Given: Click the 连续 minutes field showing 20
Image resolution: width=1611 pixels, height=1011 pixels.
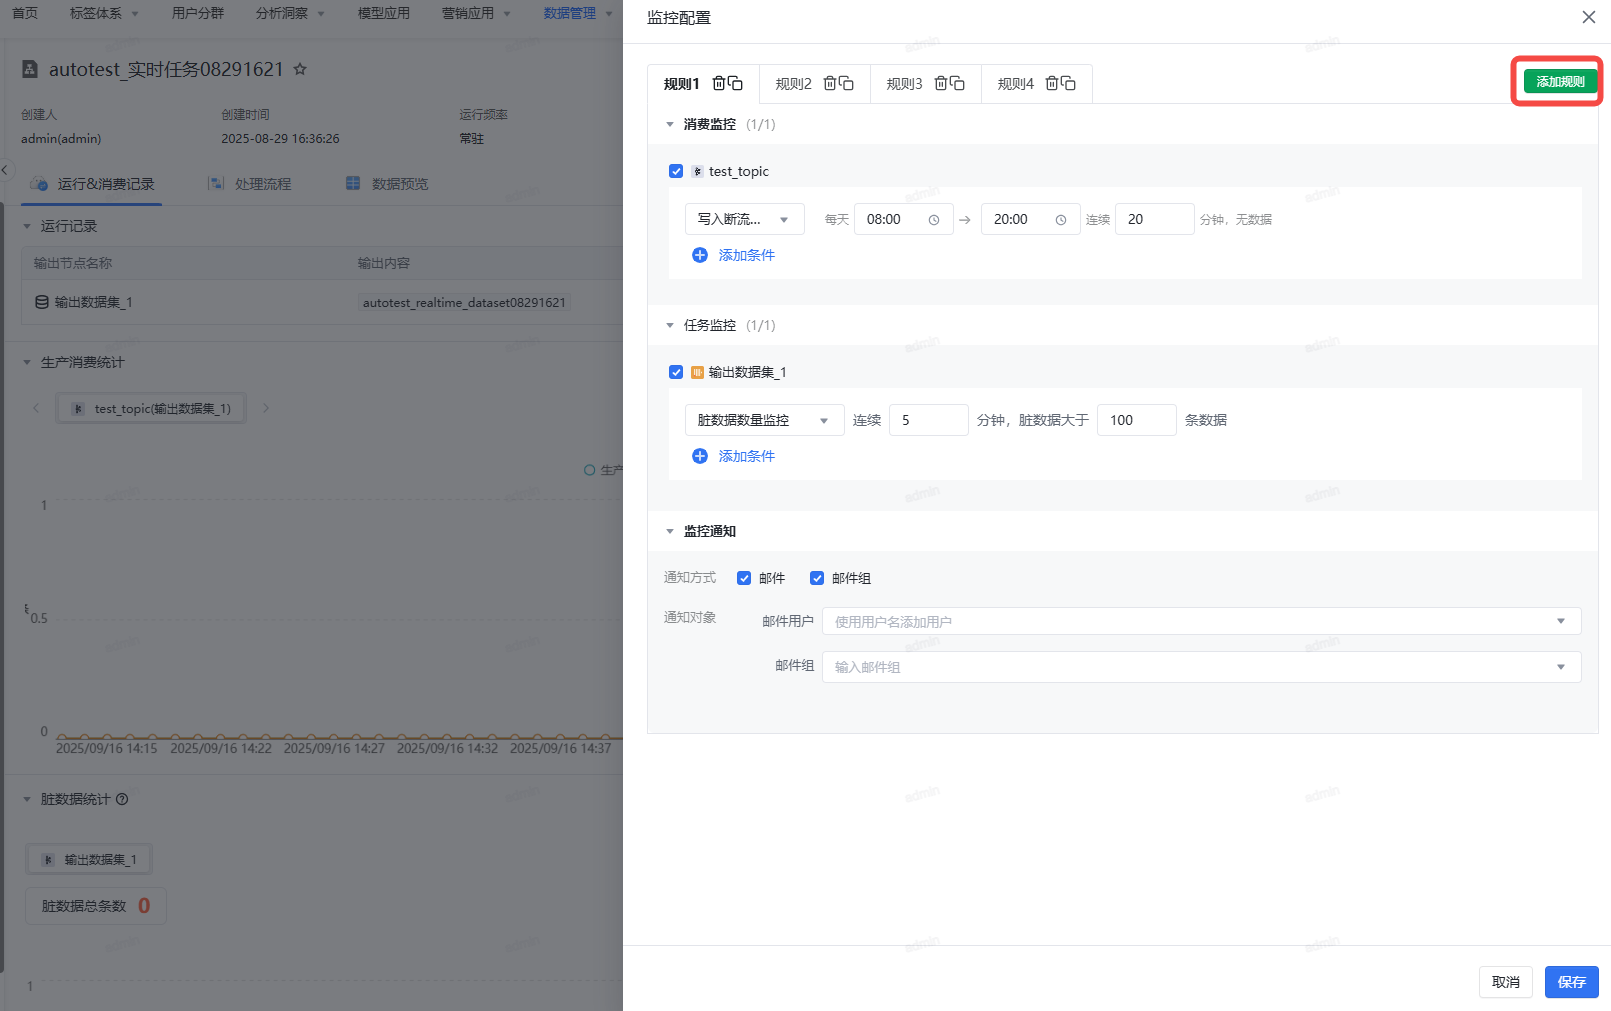Looking at the screenshot, I should pos(1155,219).
